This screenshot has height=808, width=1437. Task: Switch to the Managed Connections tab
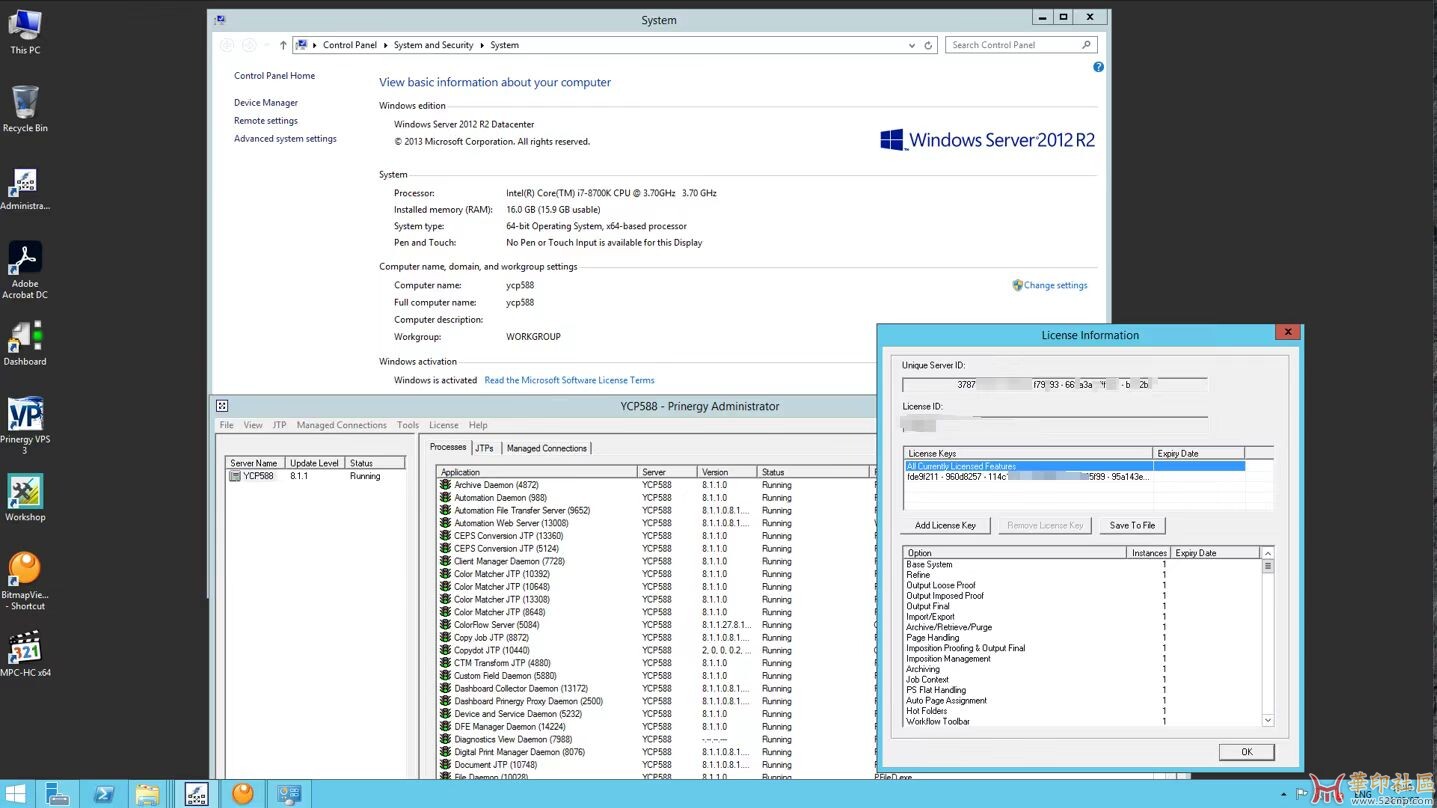[x=546, y=448]
